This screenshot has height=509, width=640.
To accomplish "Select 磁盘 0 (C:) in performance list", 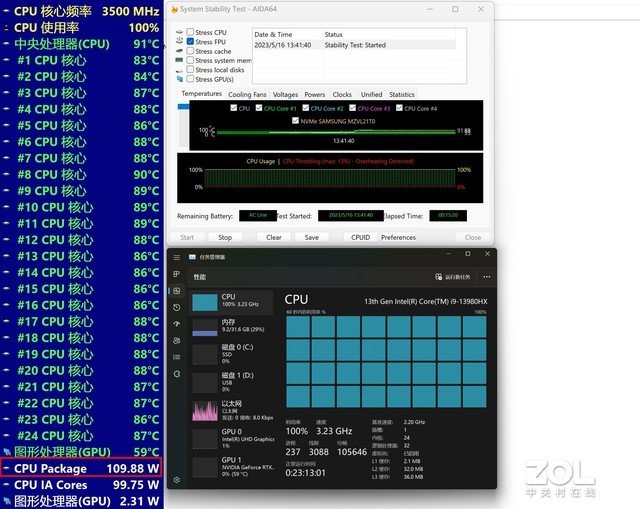I will [x=231, y=354].
